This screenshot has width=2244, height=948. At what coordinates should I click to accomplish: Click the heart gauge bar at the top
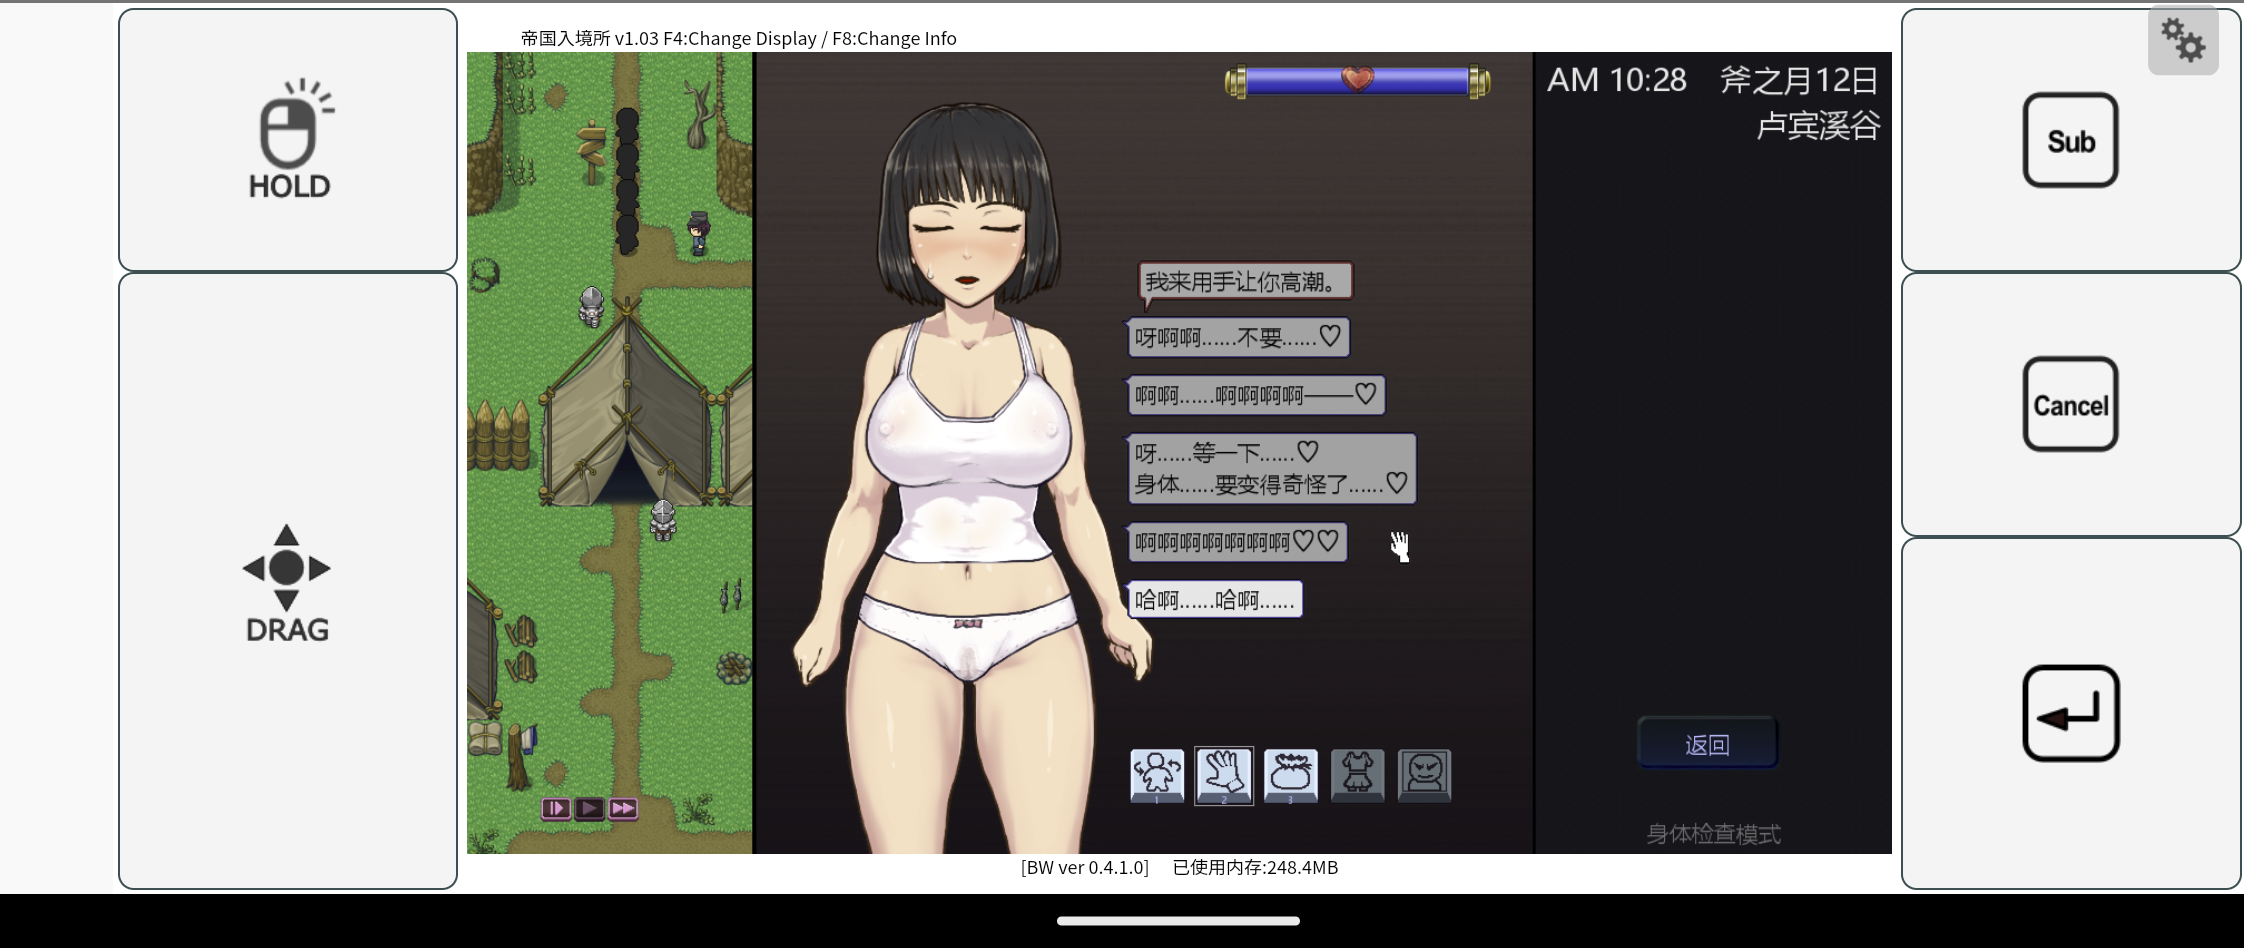[1357, 82]
